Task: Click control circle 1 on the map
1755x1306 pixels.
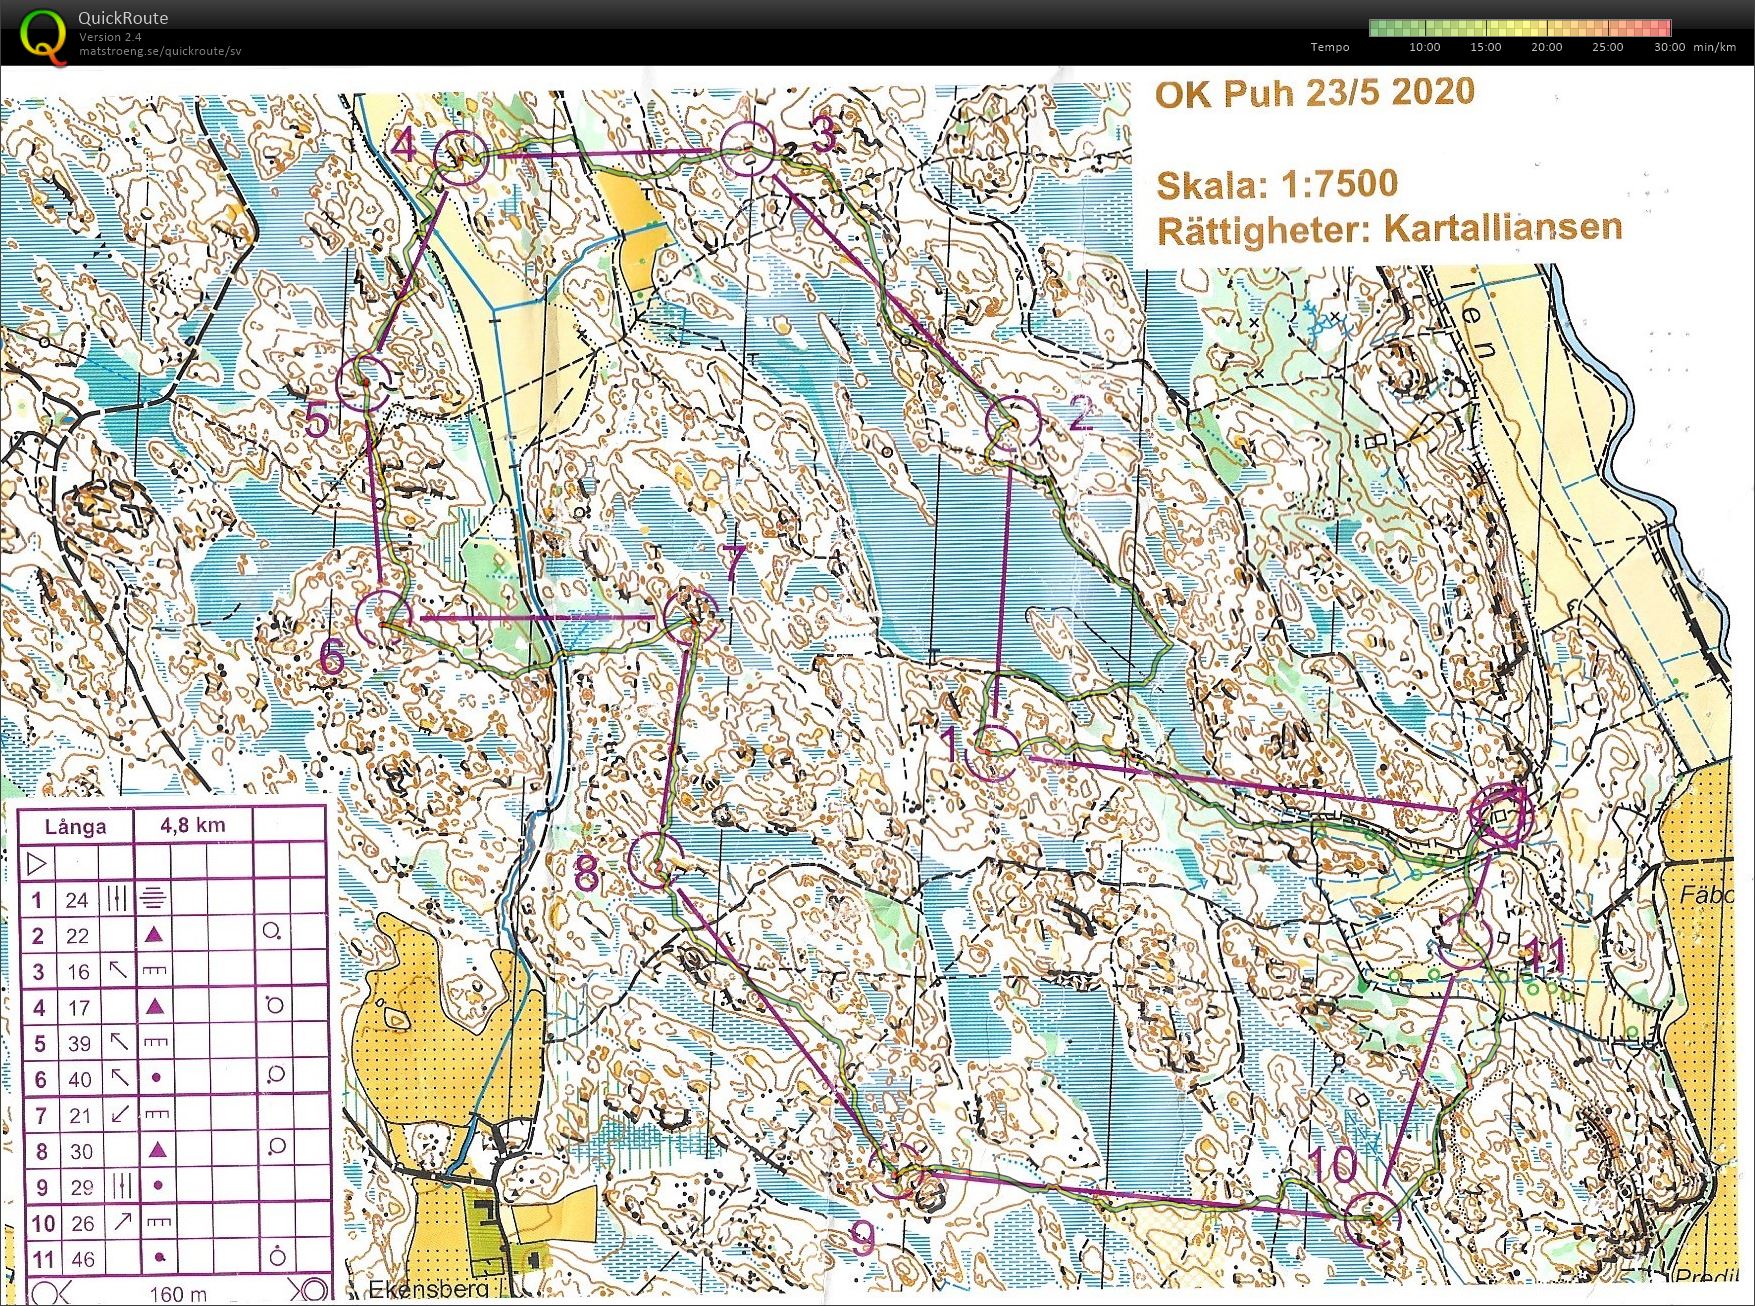Action: coord(991,752)
